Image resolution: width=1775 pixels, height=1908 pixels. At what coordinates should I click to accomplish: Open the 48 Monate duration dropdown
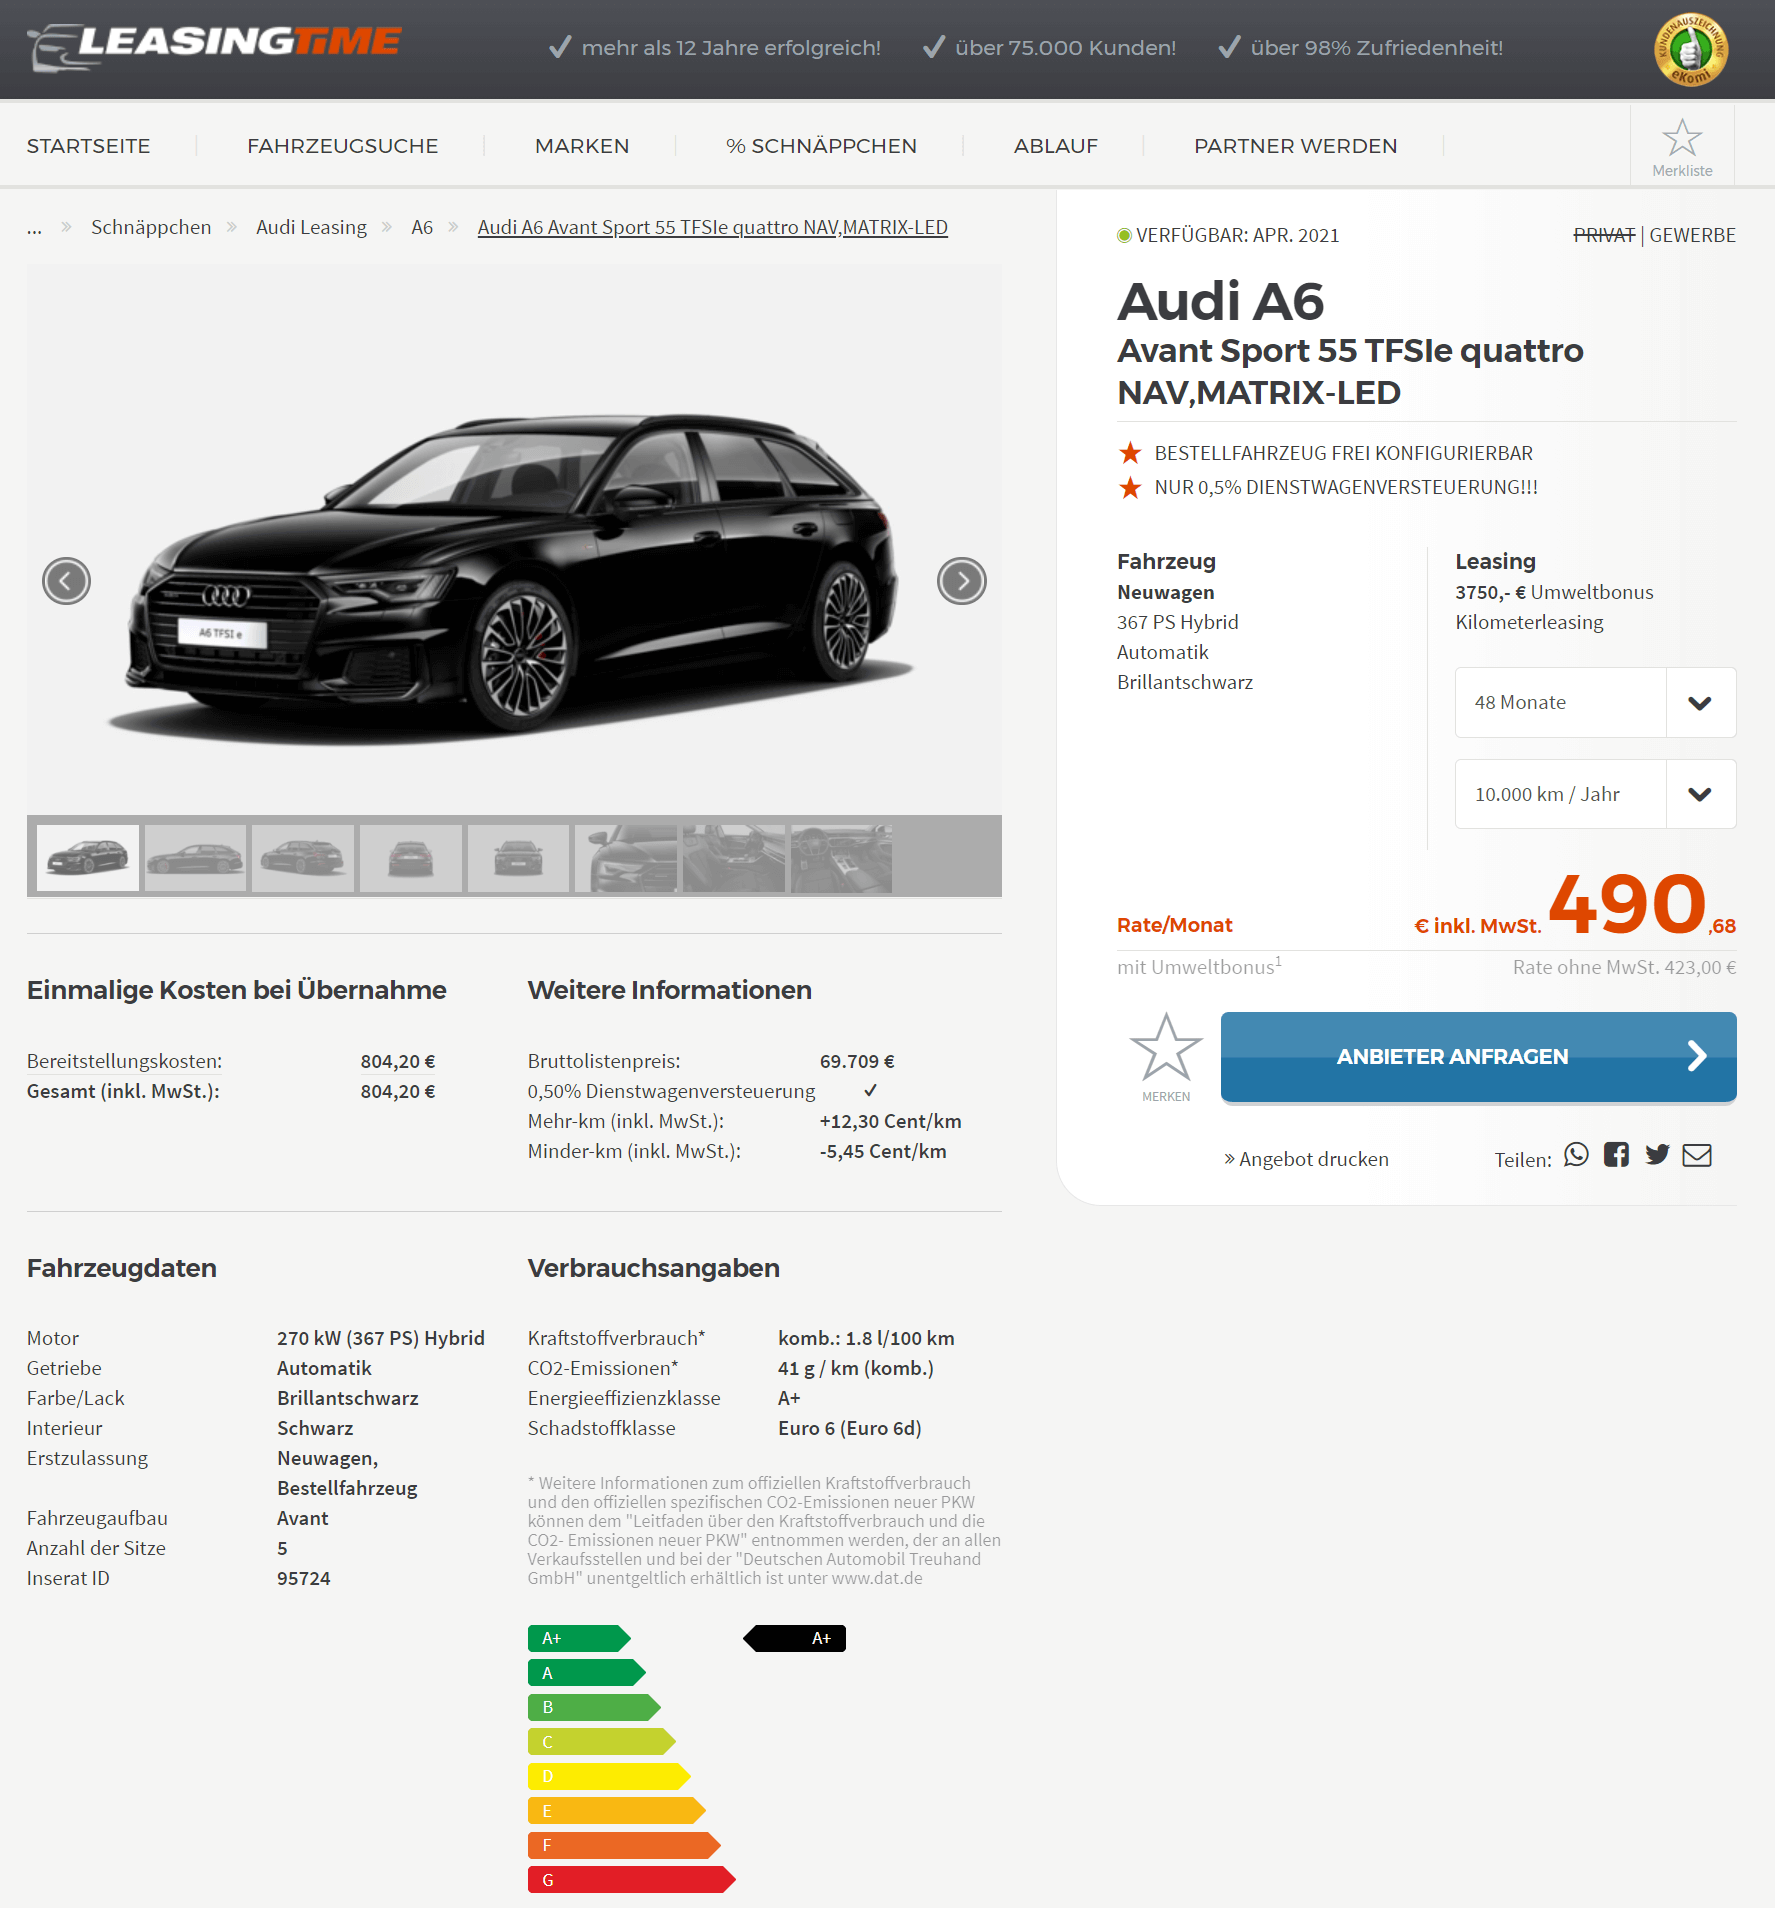[x=1595, y=702]
